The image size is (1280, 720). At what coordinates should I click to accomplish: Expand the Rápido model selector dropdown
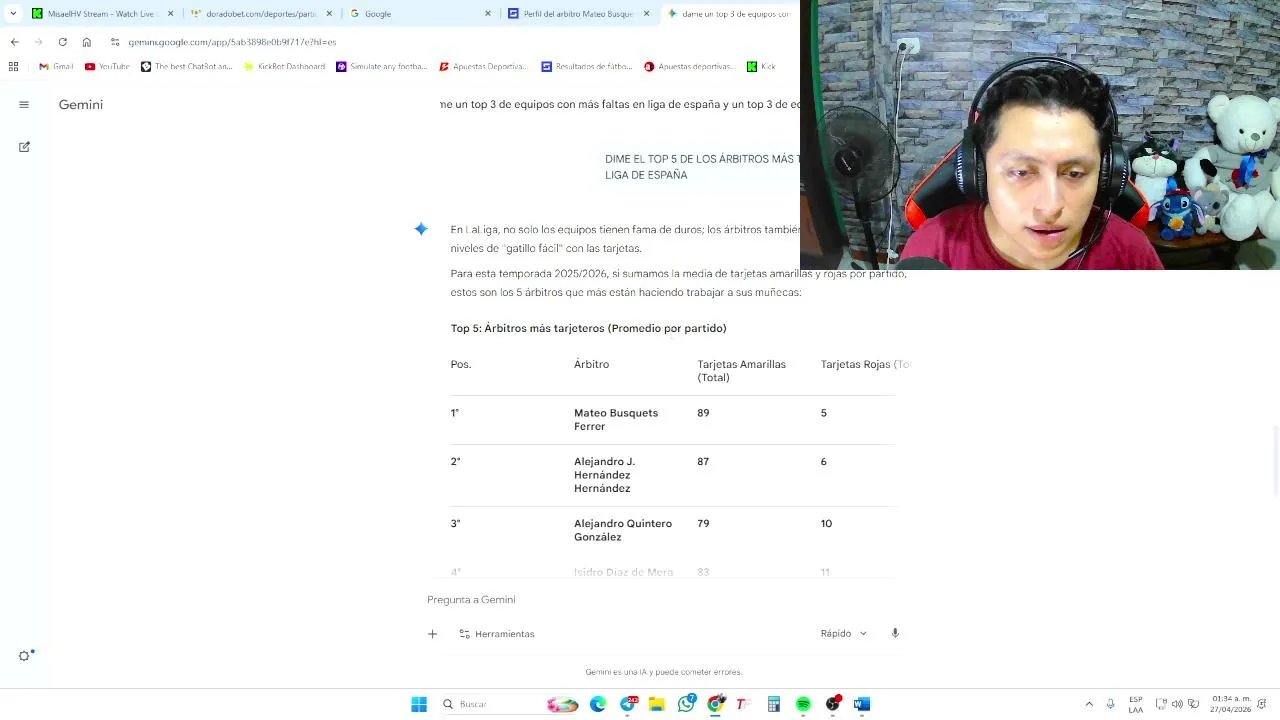coord(844,633)
